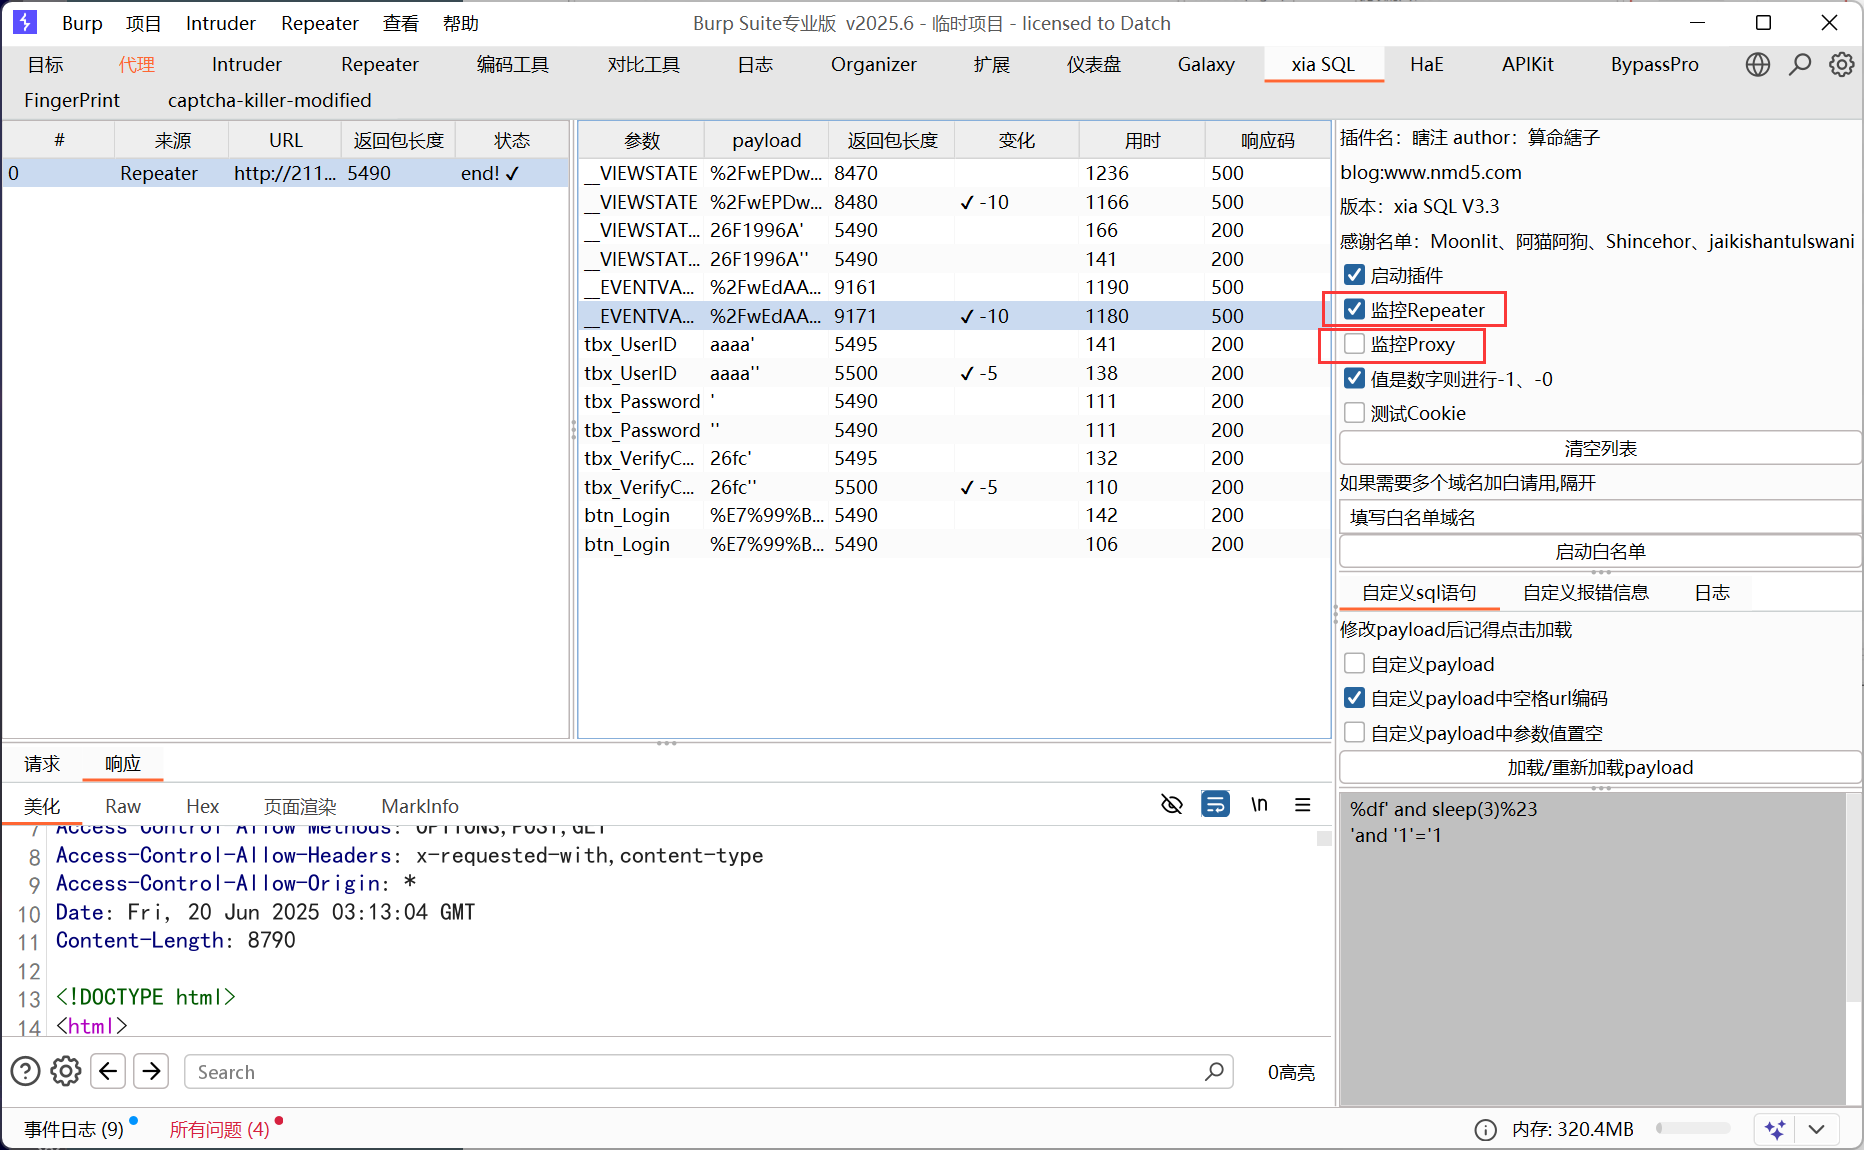This screenshot has width=1864, height=1150.
Task: Open the Organizer tab
Action: (x=873, y=65)
